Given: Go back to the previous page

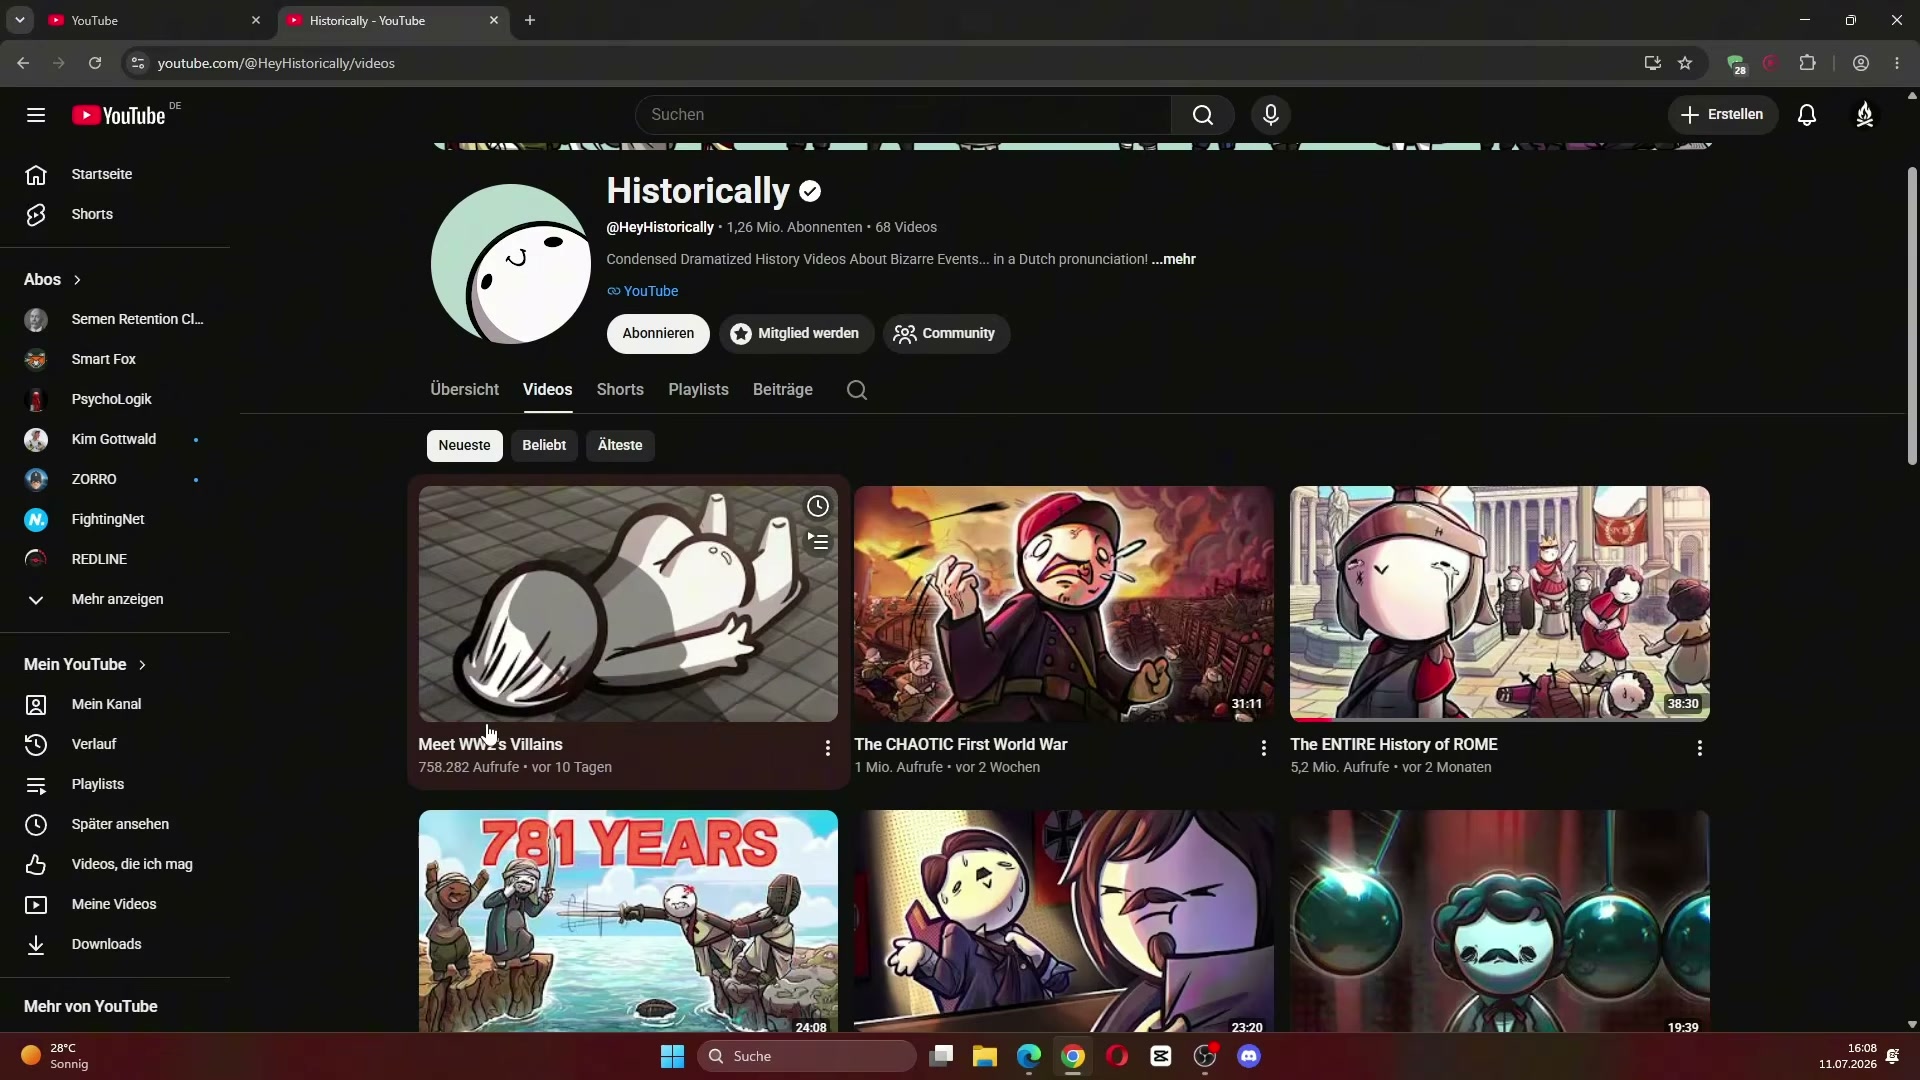Looking at the screenshot, I should 23,63.
